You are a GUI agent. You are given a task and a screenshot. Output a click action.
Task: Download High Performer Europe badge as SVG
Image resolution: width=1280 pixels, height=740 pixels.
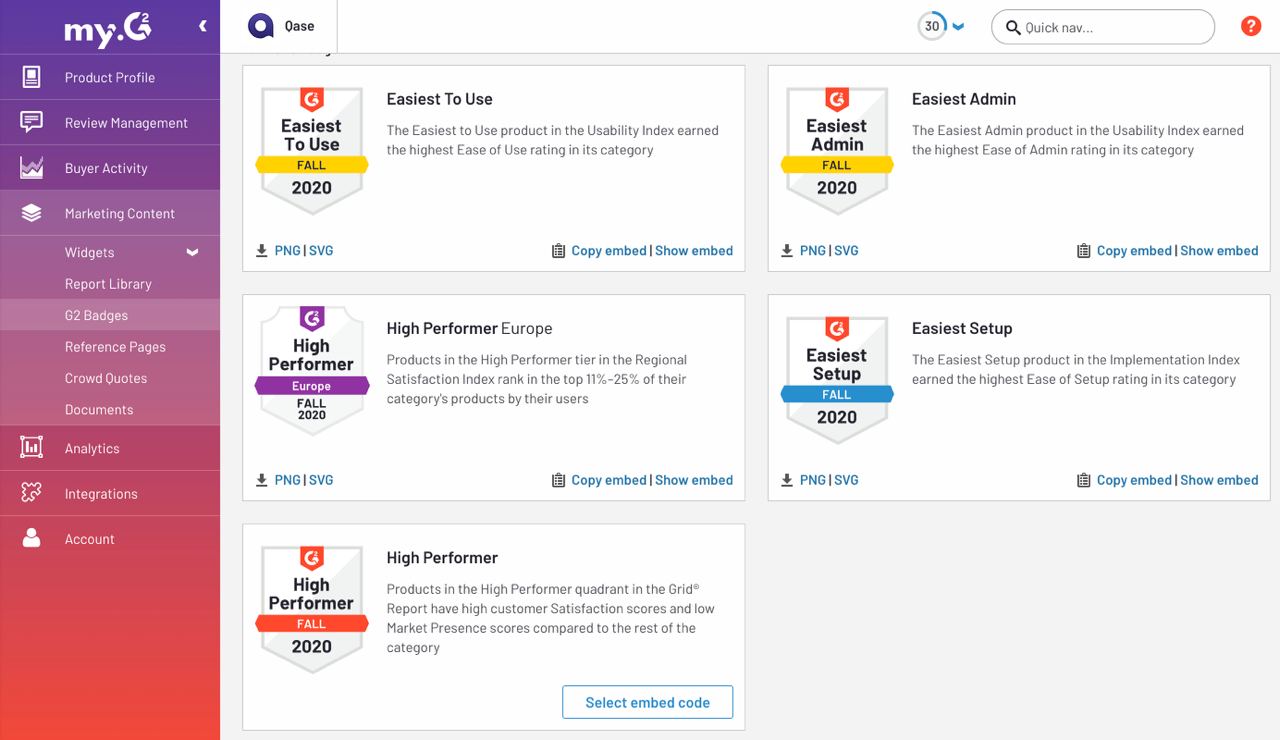click(321, 480)
